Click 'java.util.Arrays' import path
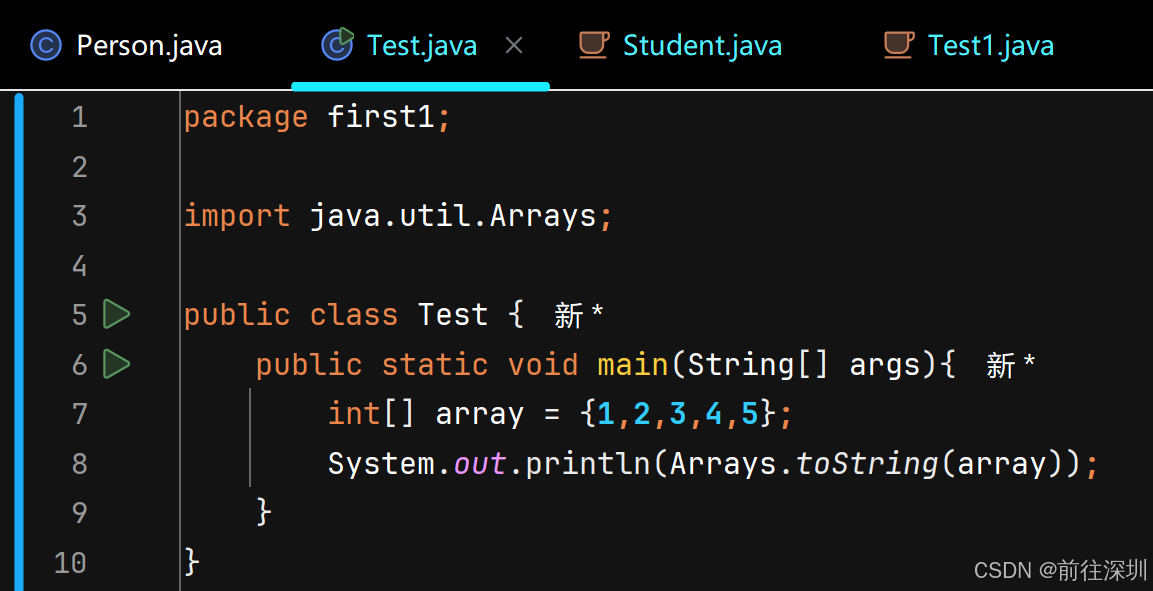 (453, 216)
